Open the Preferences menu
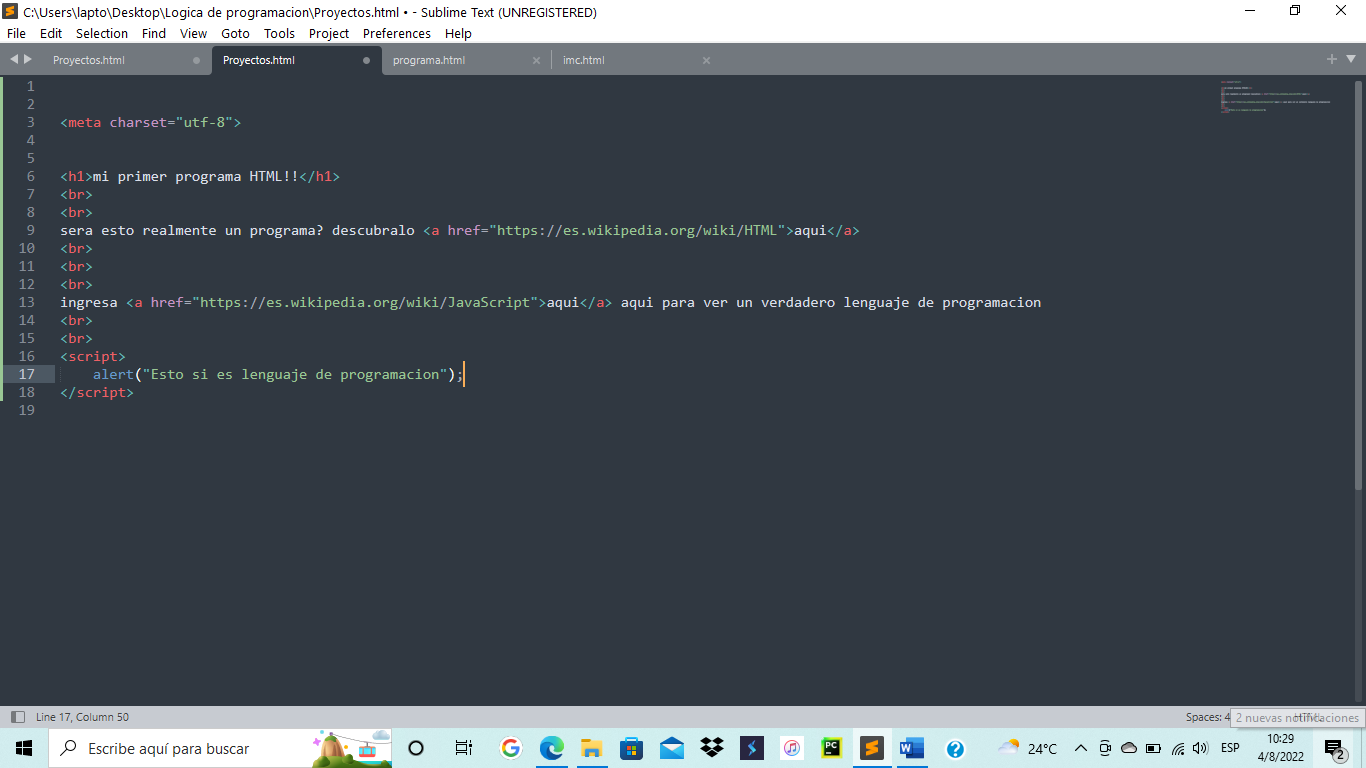 click(397, 33)
